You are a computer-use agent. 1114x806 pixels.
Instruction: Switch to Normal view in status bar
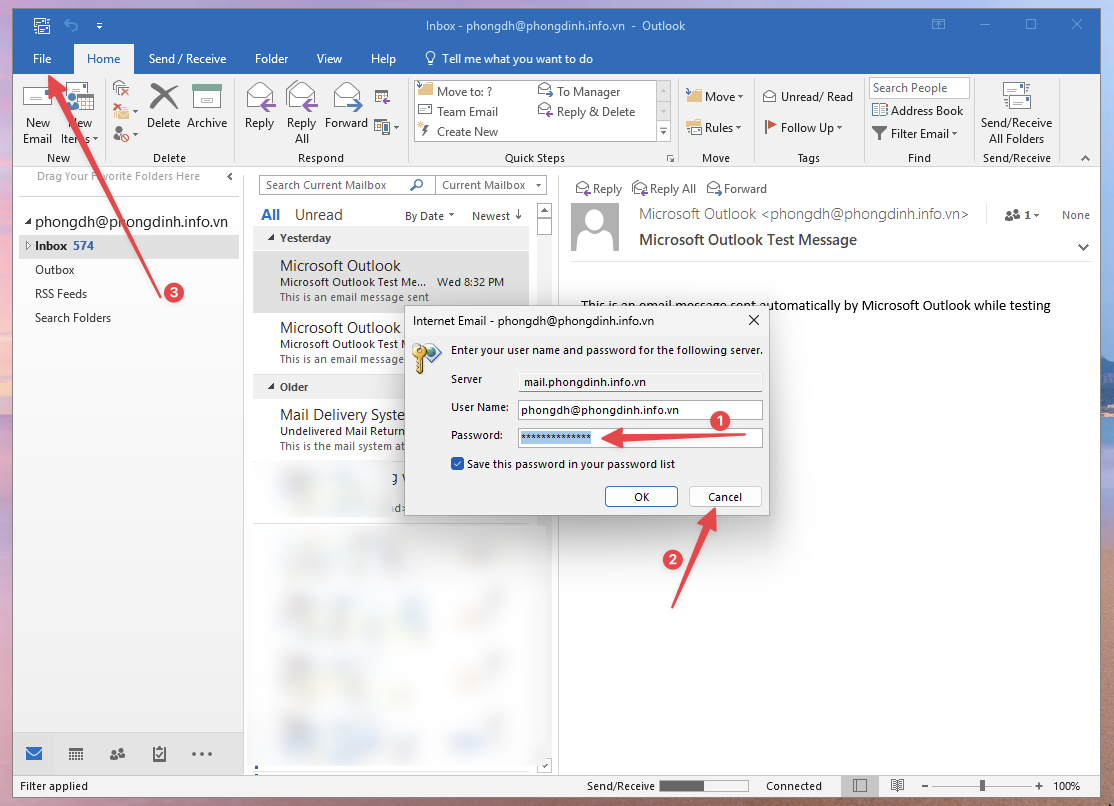tap(860, 785)
